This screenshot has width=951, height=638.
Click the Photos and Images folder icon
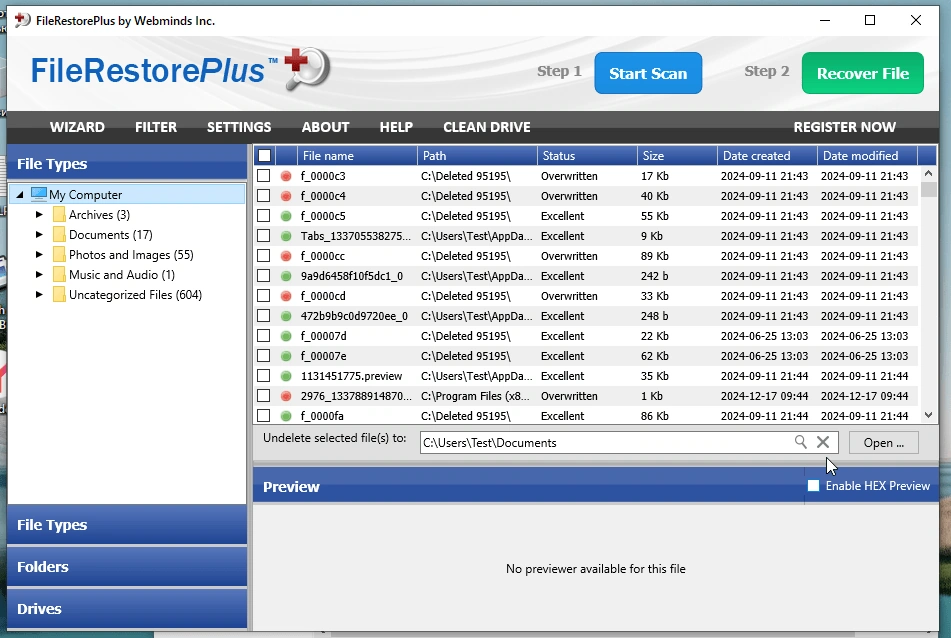(x=59, y=255)
